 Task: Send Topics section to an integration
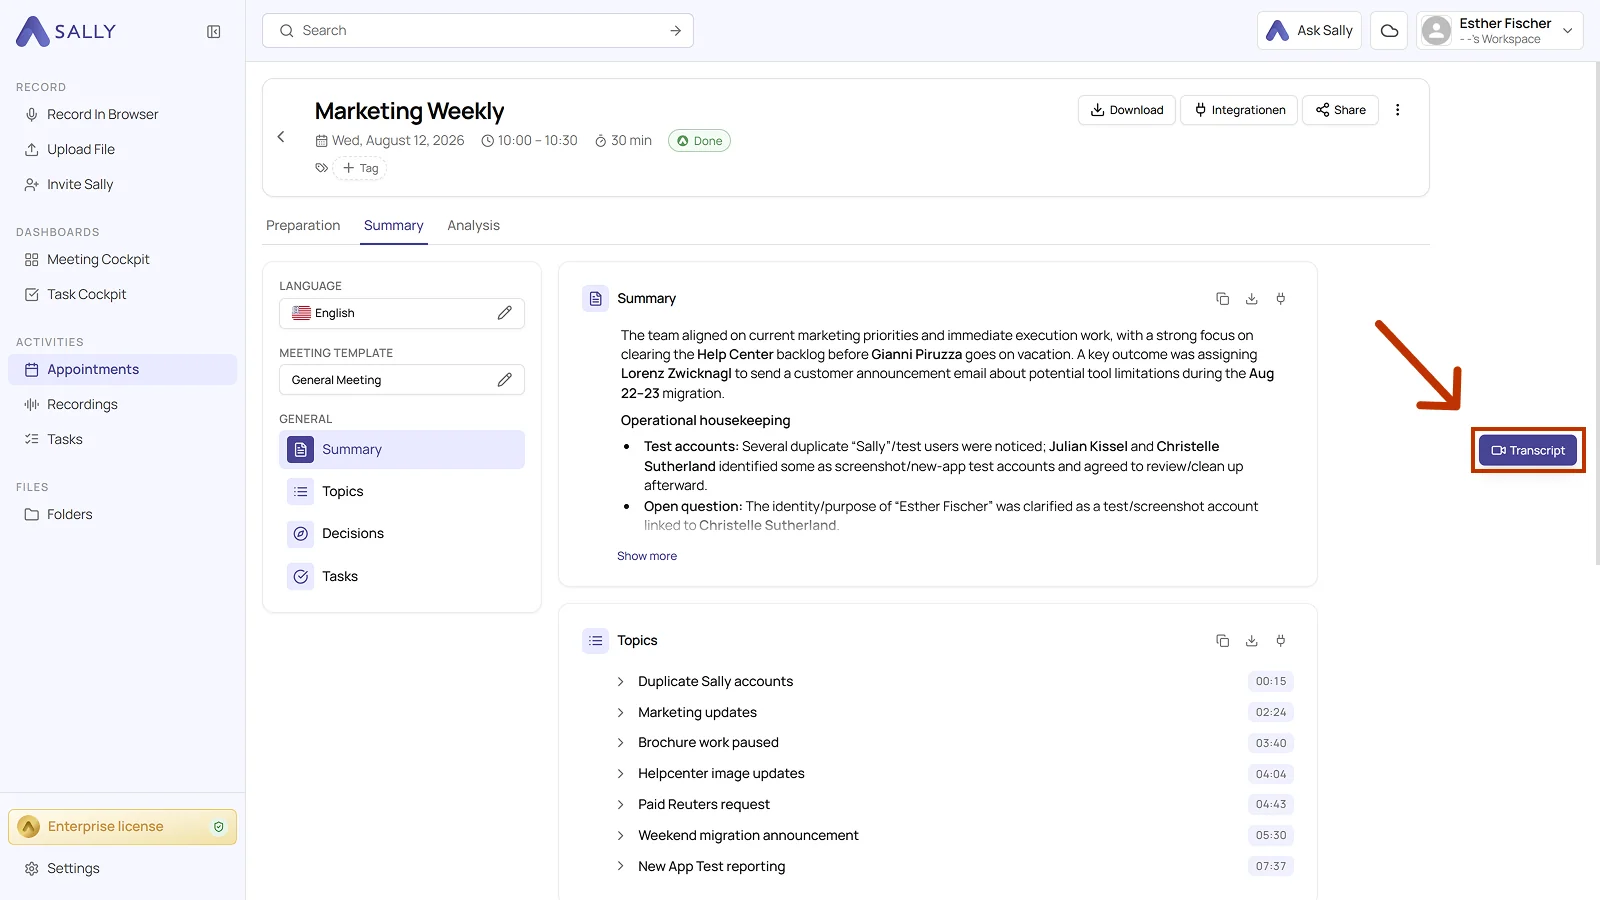pos(1281,641)
